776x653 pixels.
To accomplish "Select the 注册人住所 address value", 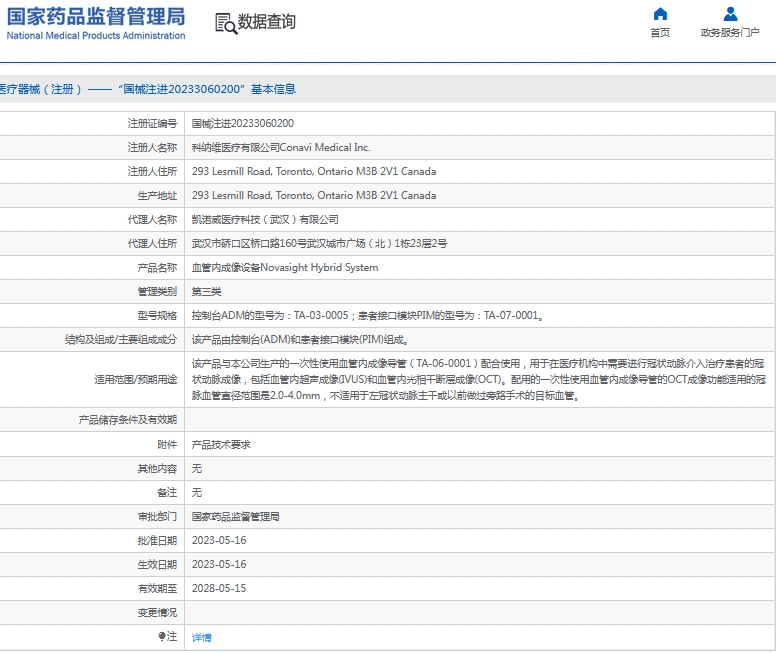I will pos(314,171).
